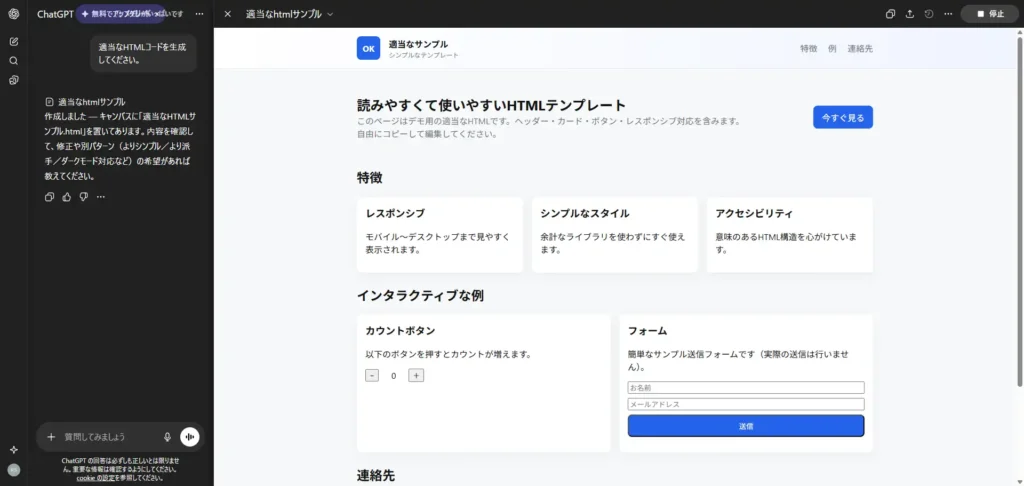Start voice mode with waveform button
The image size is (1024, 486).
click(x=189, y=437)
